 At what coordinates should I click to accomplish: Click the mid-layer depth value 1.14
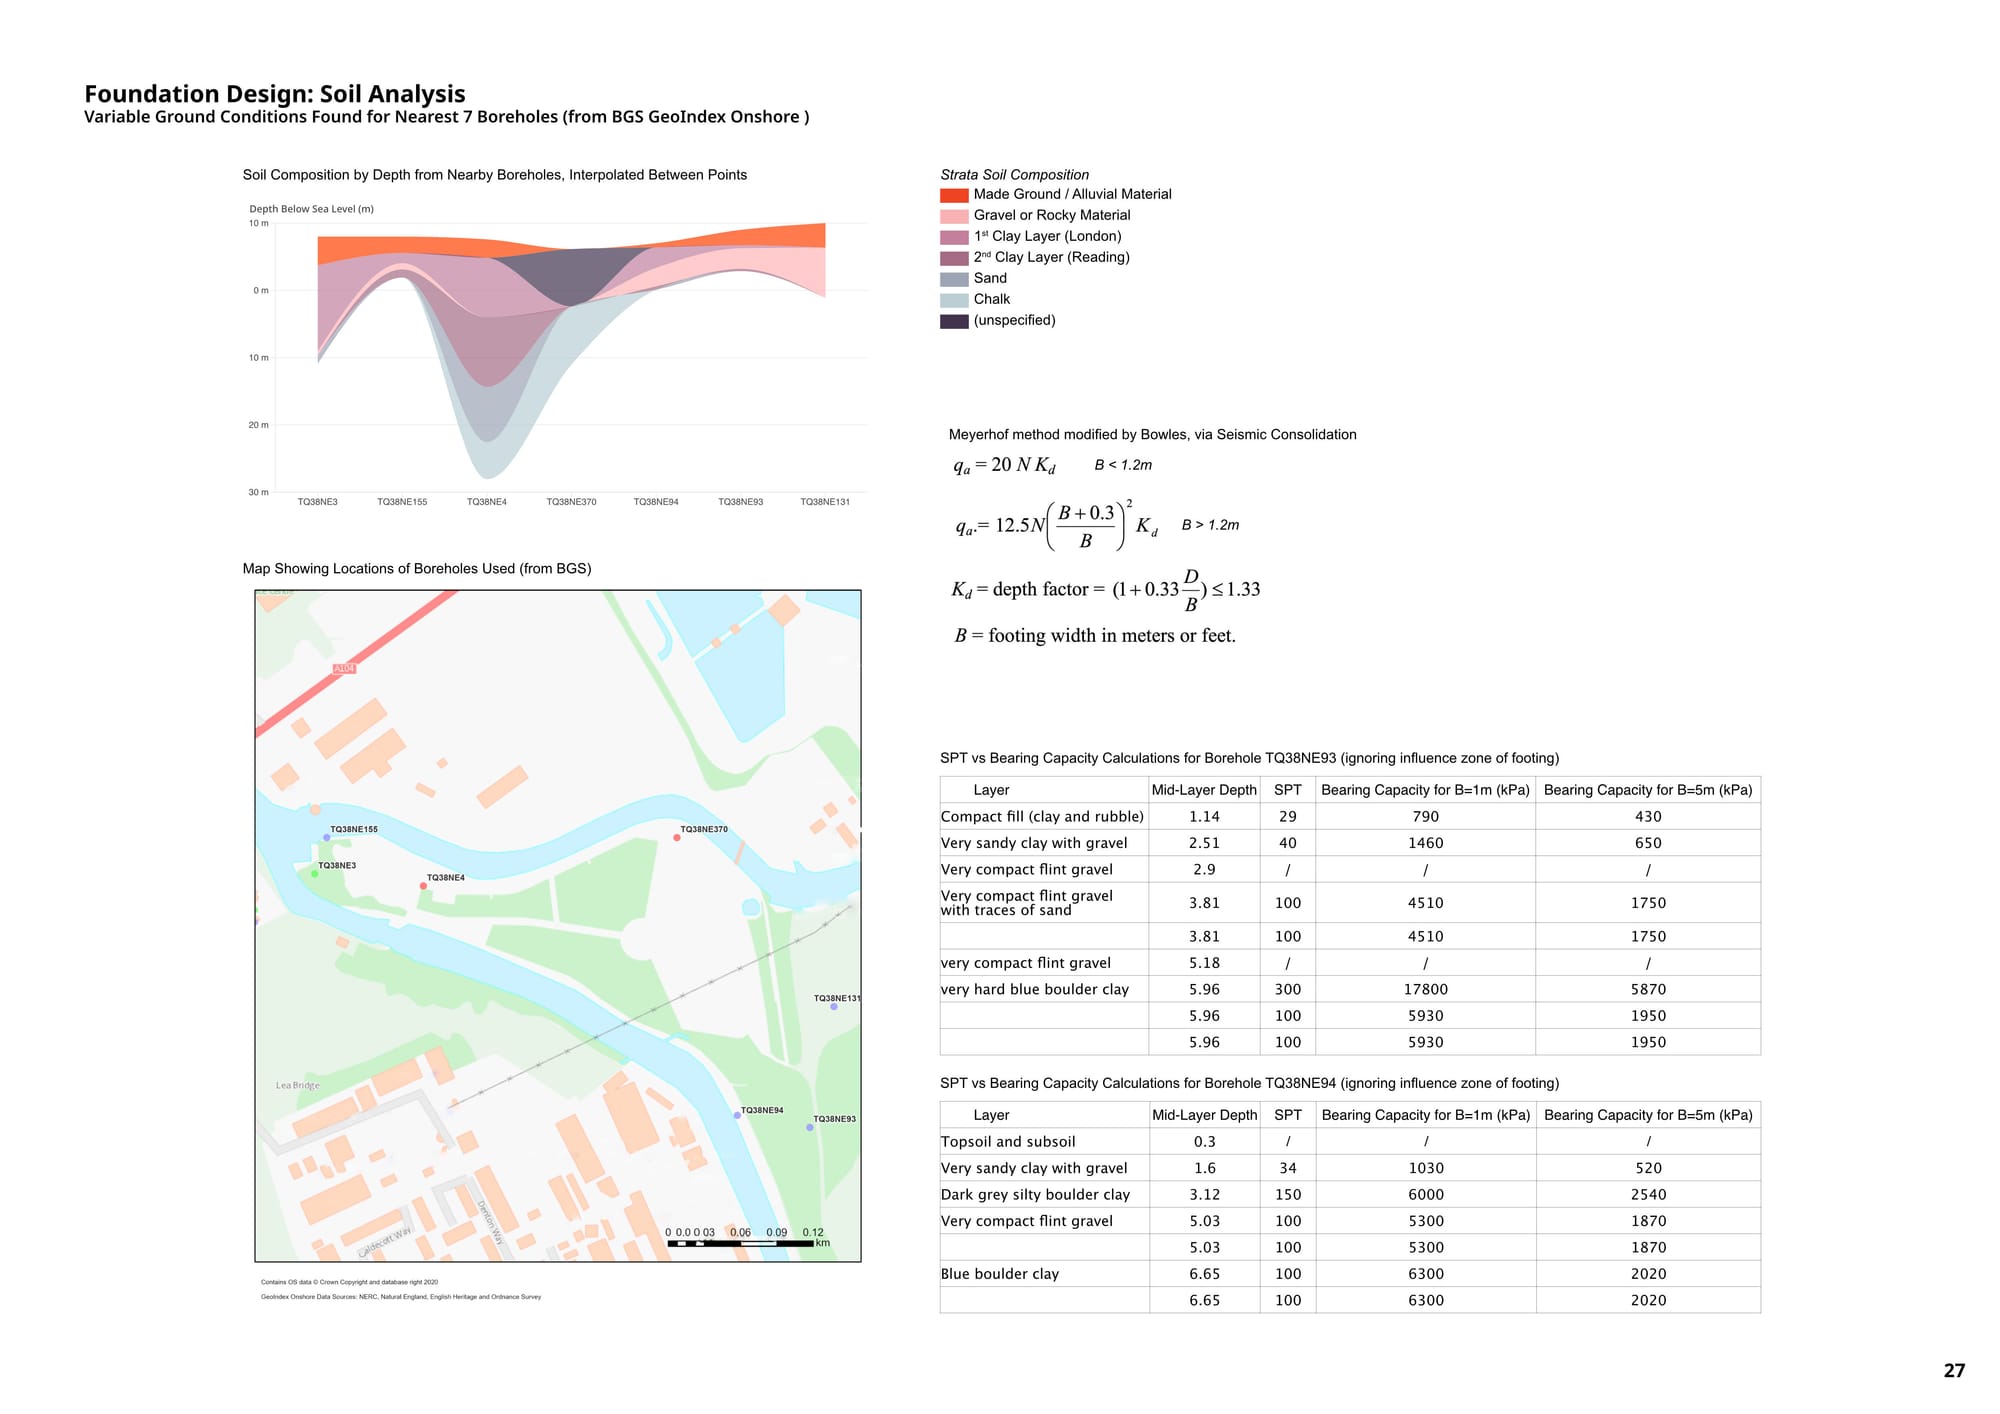click(x=1204, y=816)
